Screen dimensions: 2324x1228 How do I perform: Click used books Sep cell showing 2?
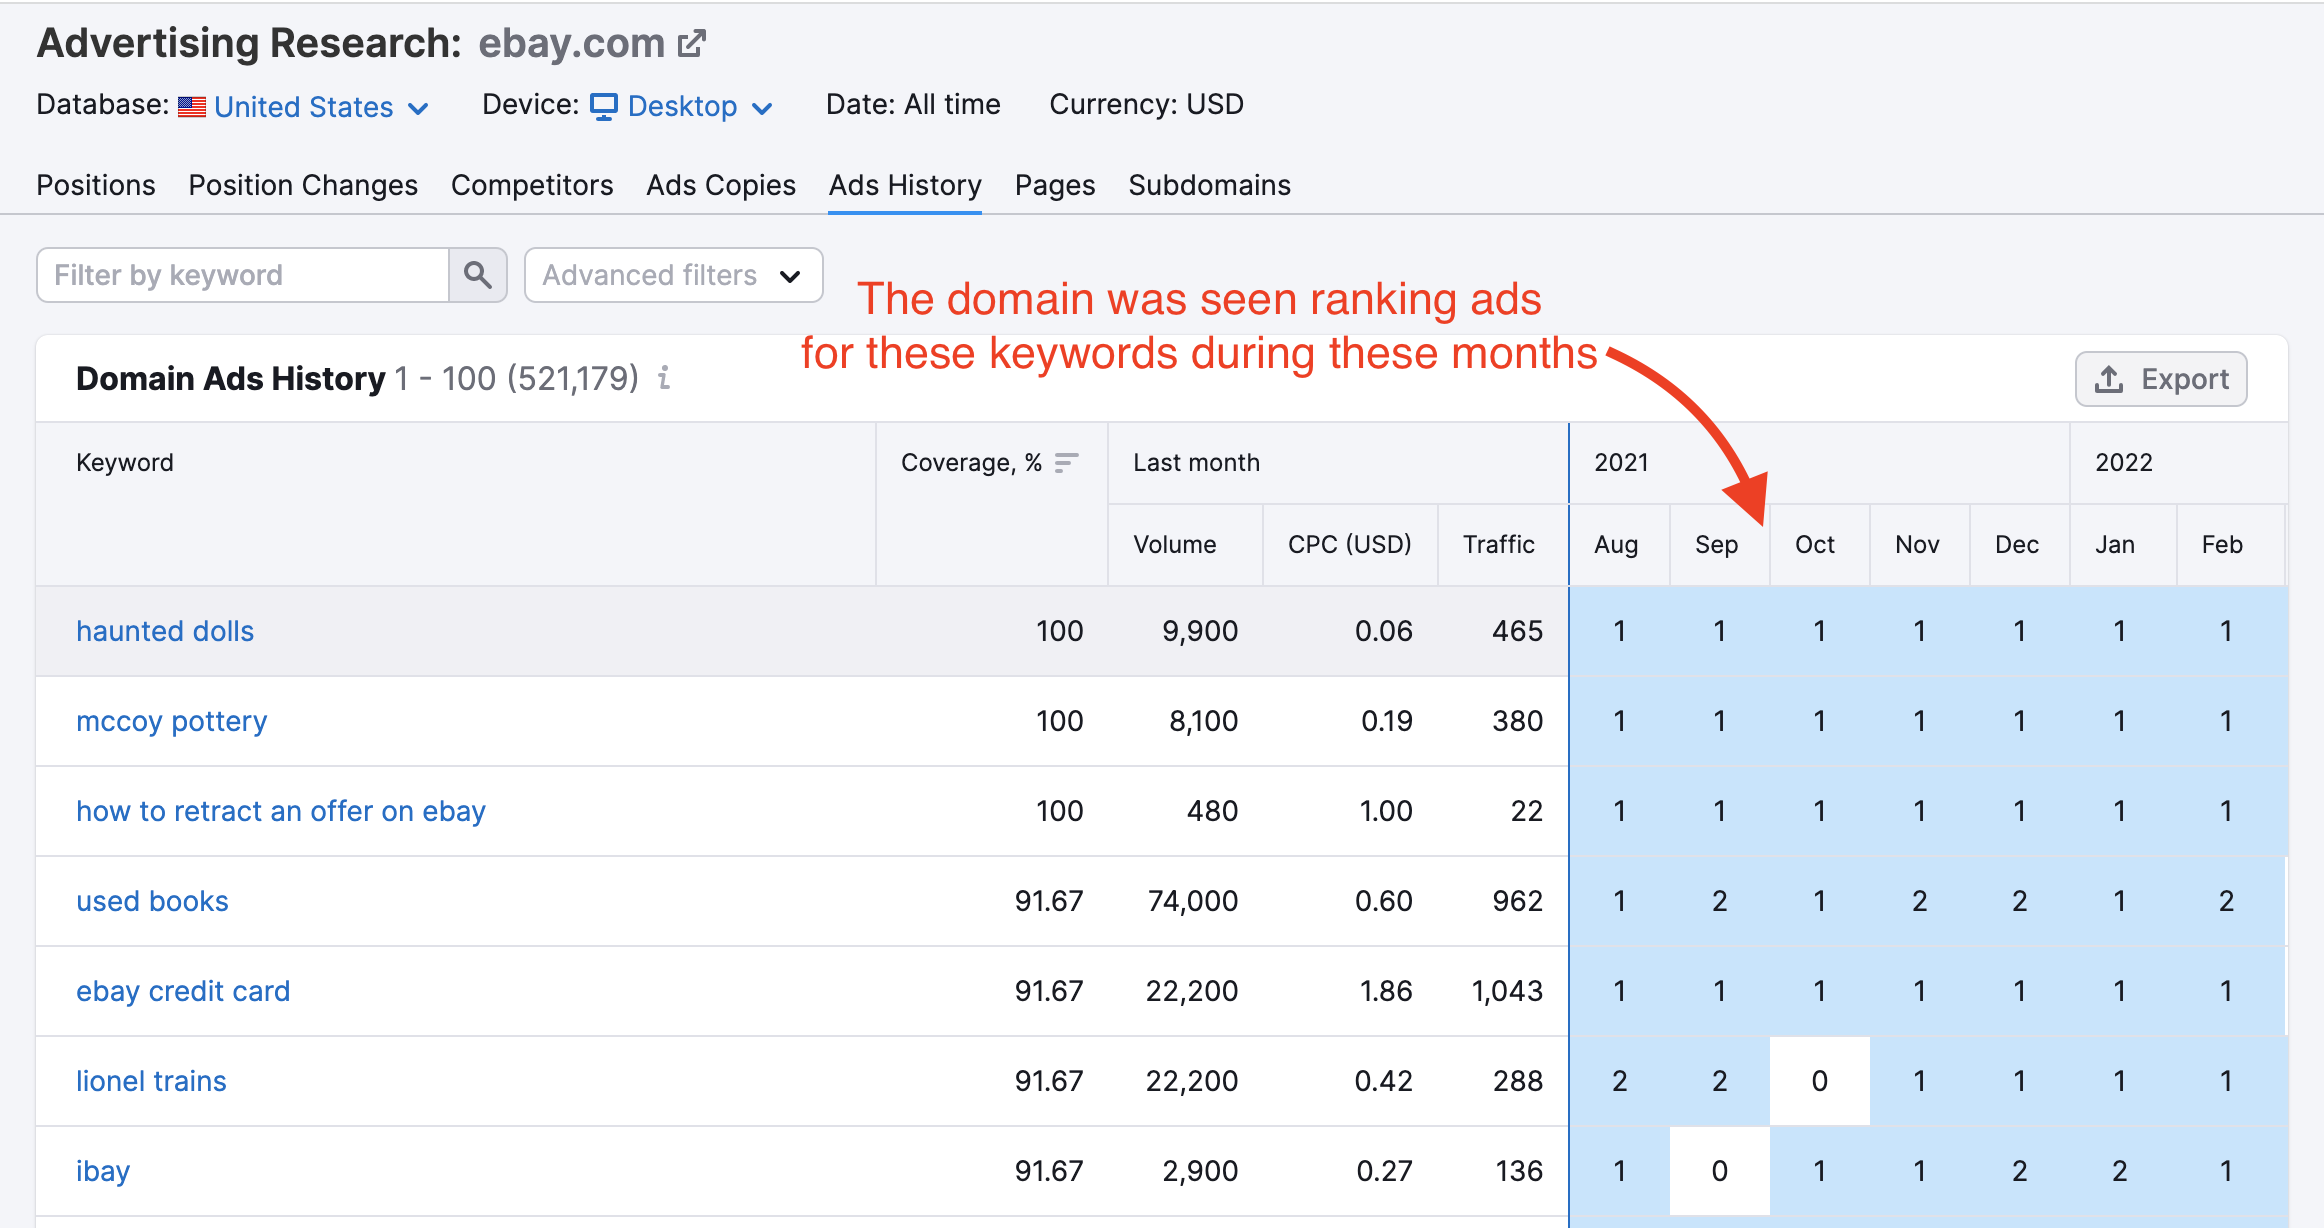click(1720, 901)
